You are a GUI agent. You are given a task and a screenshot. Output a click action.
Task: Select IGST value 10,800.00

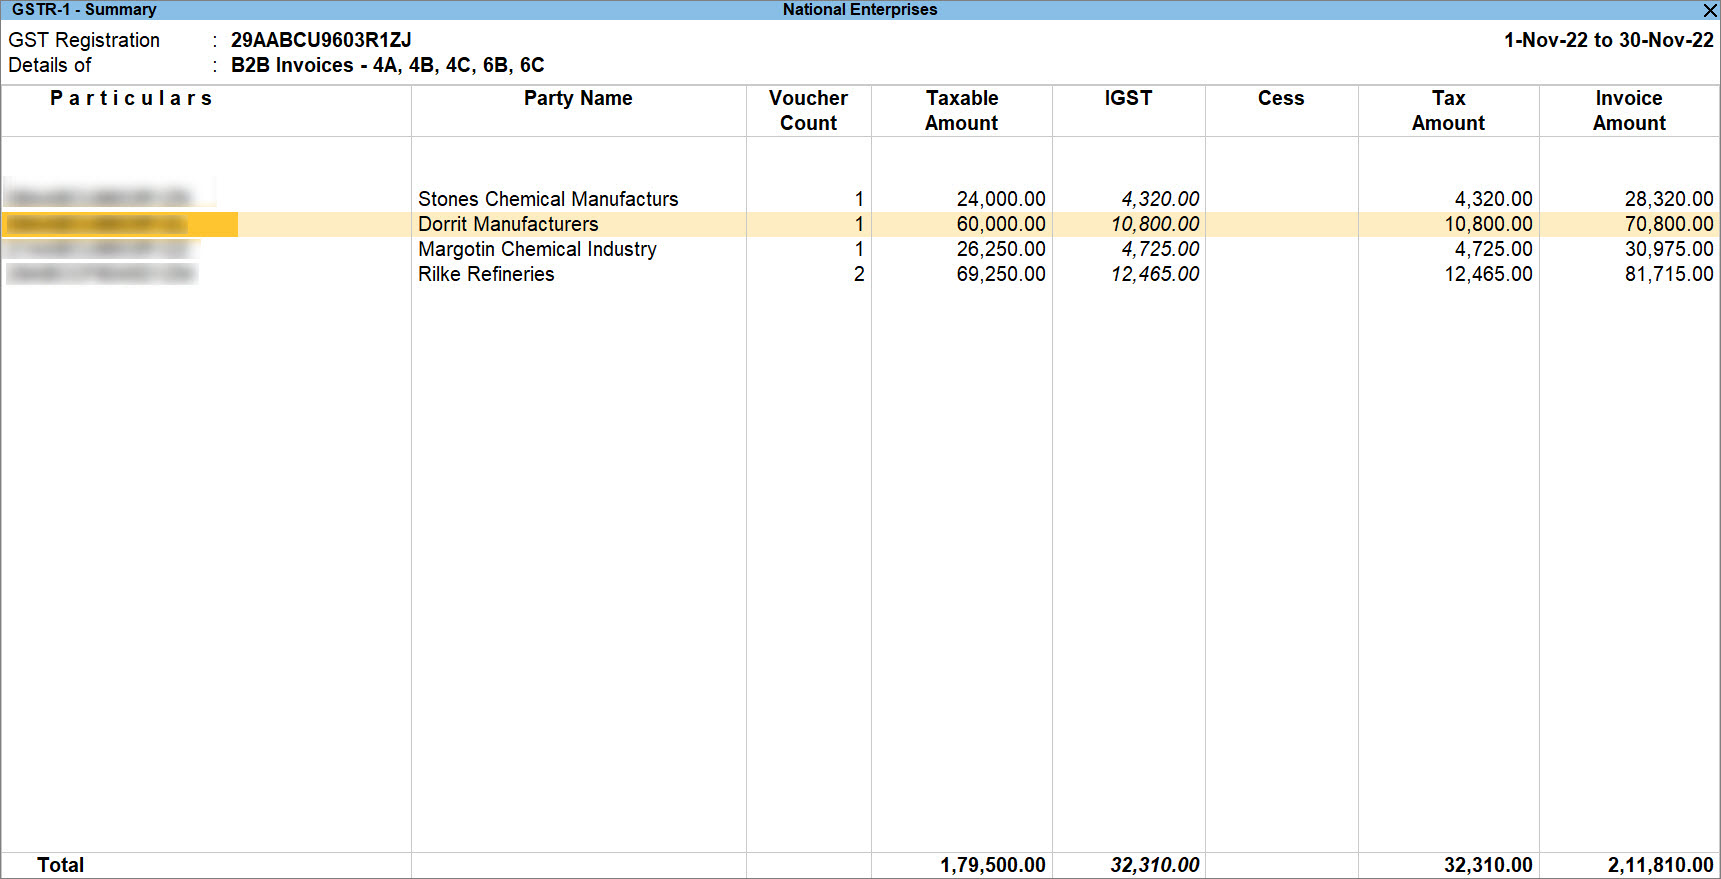[1155, 224]
